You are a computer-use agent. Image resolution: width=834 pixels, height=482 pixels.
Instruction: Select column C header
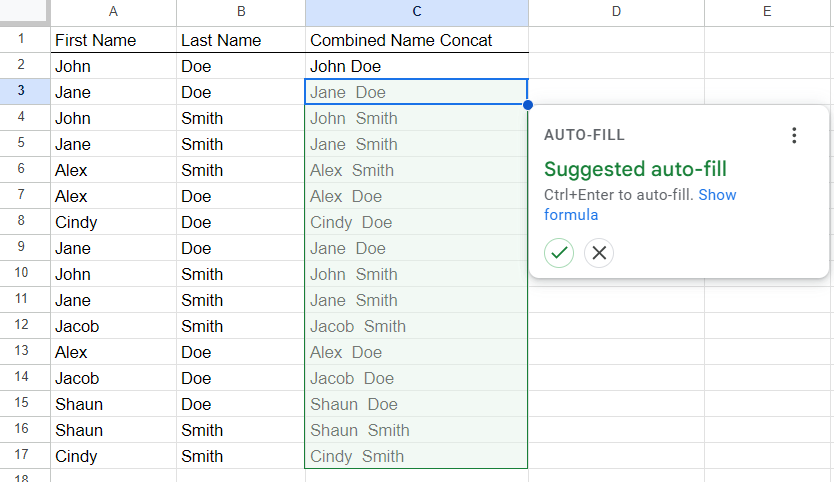click(x=417, y=12)
